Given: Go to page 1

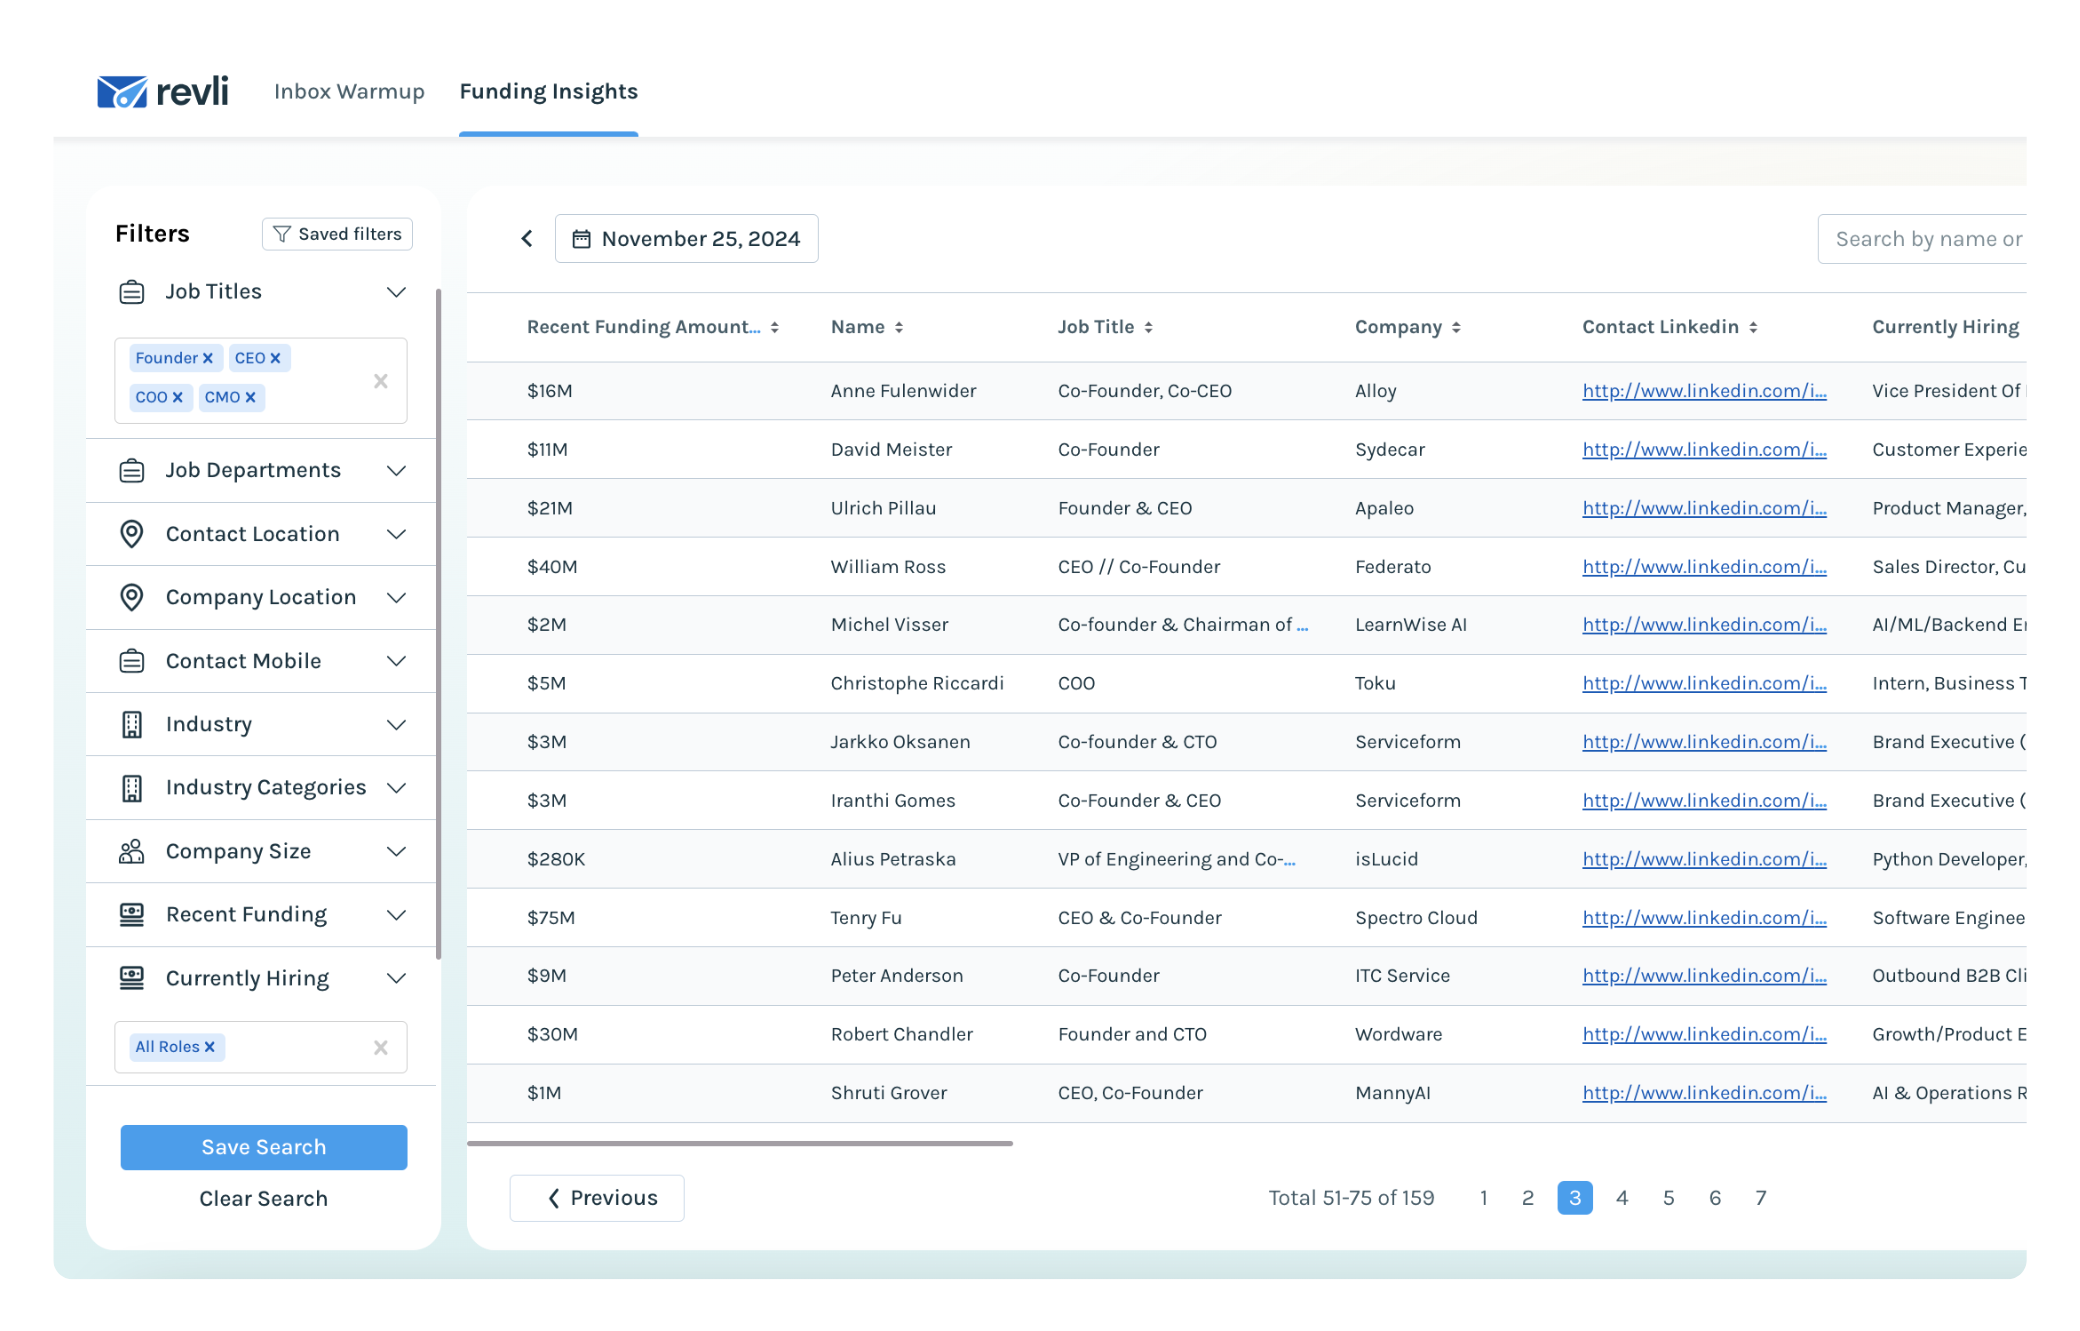Looking at the screenshot, I should (1484, 1198).
